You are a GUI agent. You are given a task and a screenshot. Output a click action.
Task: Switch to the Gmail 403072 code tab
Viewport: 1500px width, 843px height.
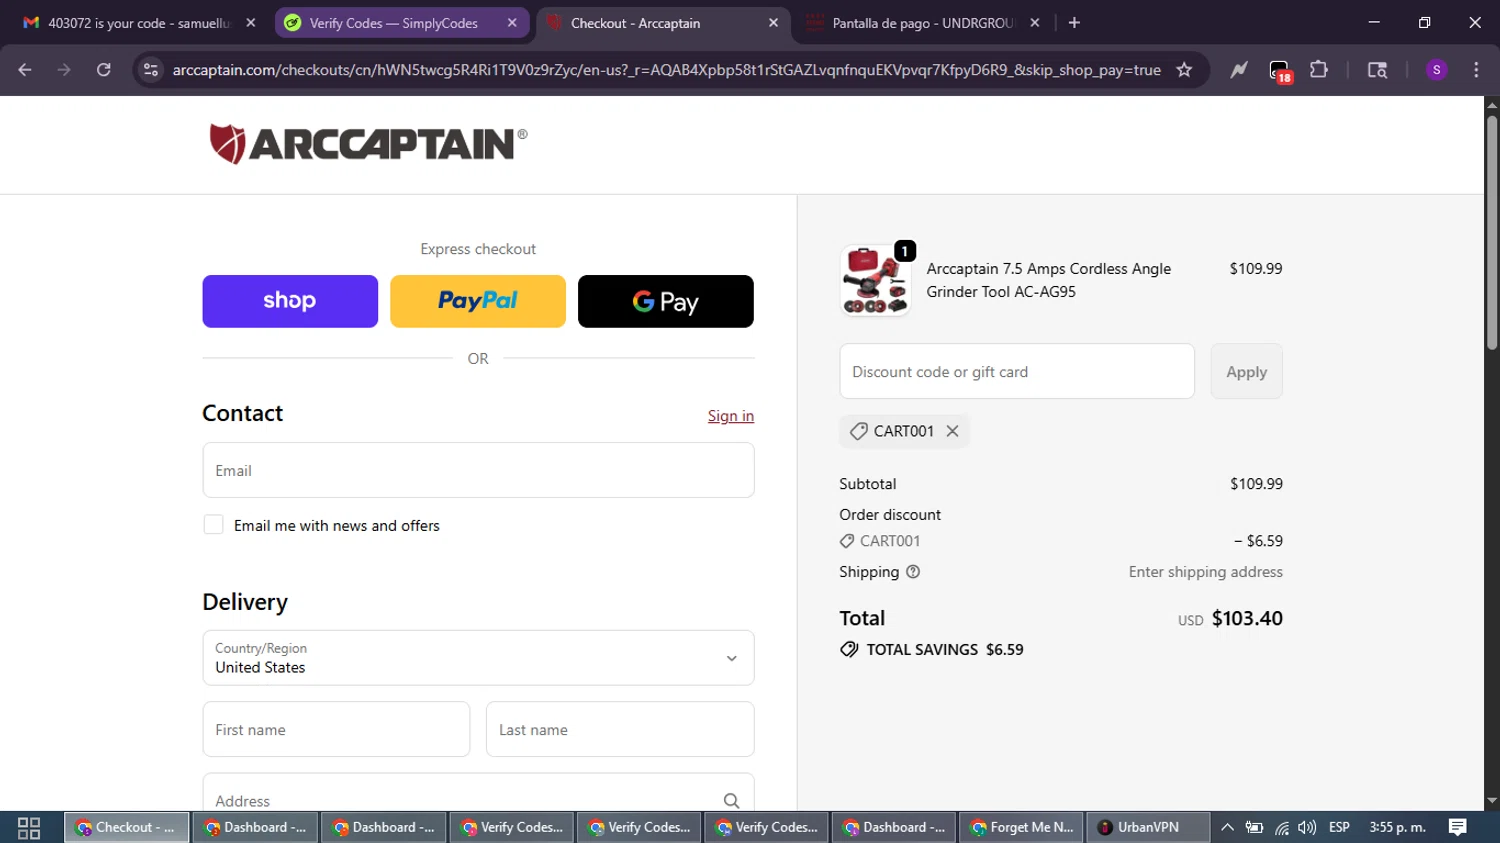pyautogui.click(x=139, y=23)
